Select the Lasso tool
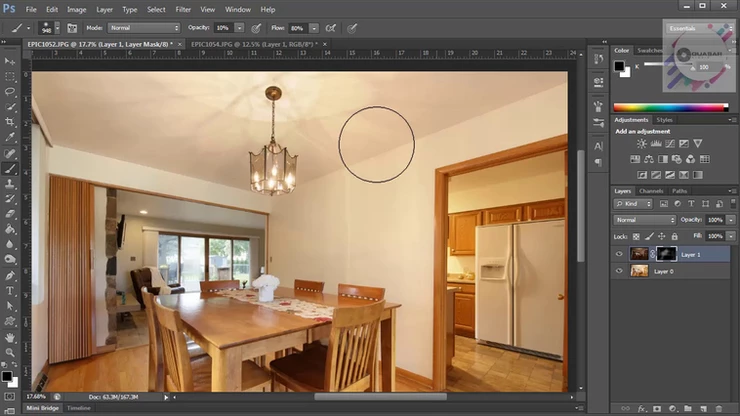The width and height of the screenshot is (740, 416). tap(10, 91)
